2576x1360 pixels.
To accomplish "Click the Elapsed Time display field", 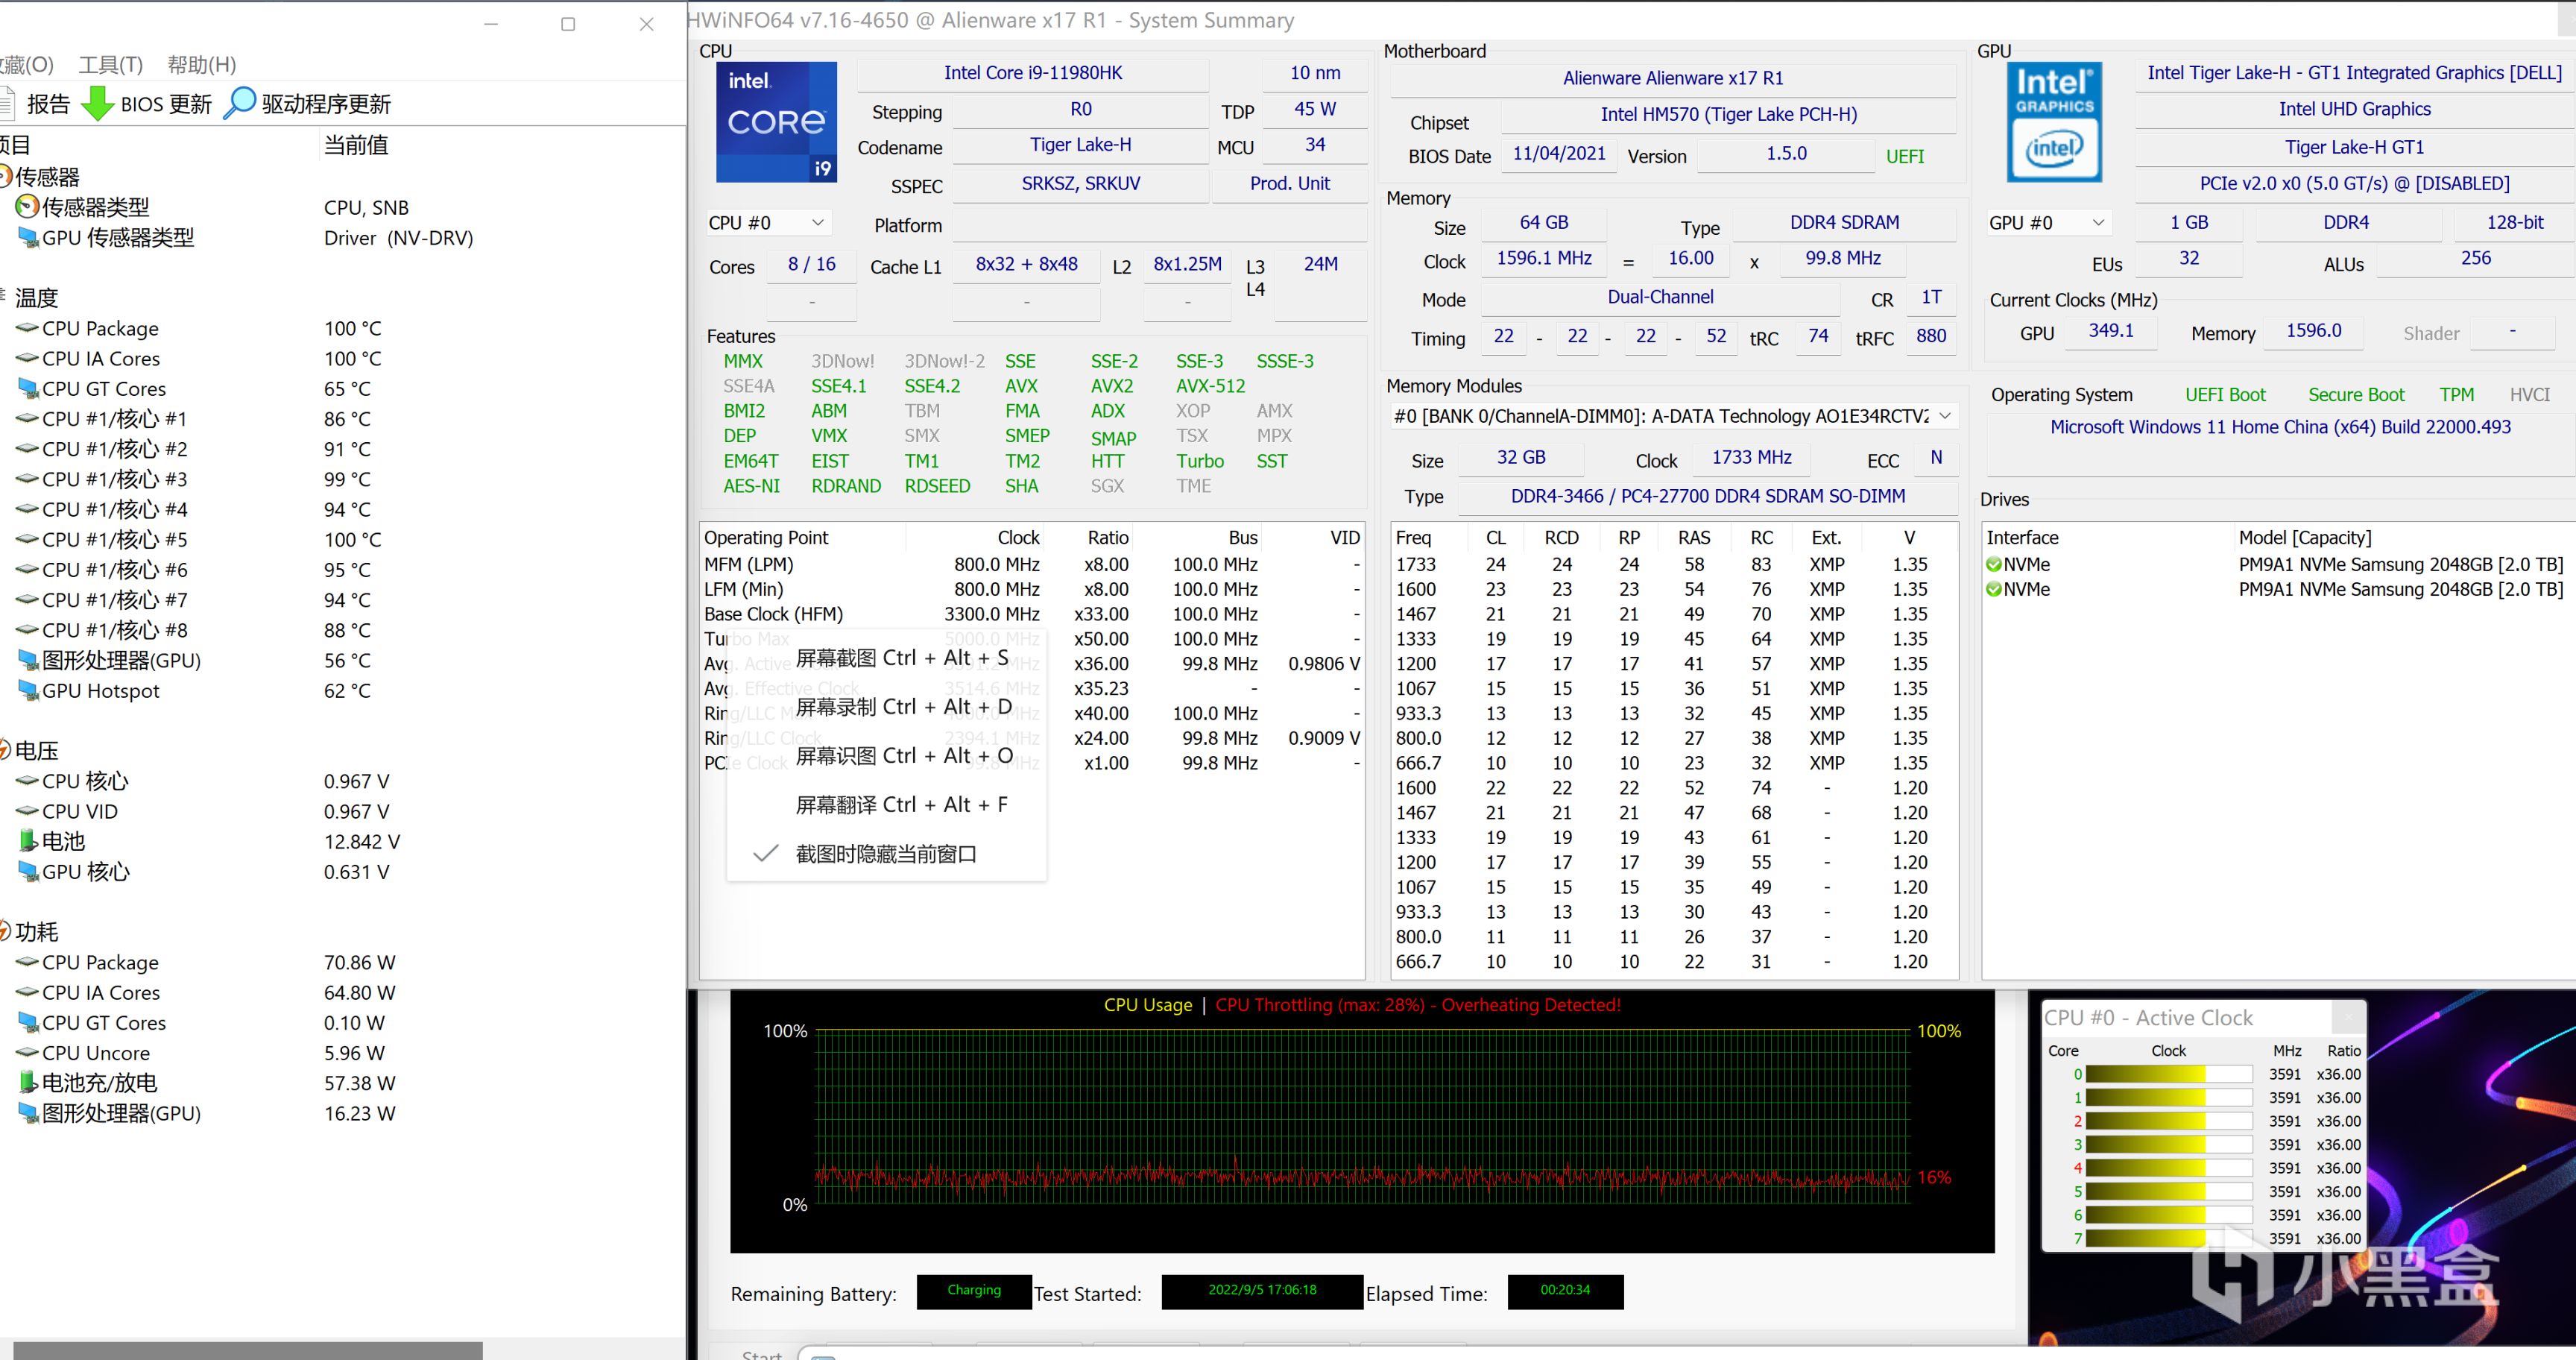I will pos(1565,1291).
